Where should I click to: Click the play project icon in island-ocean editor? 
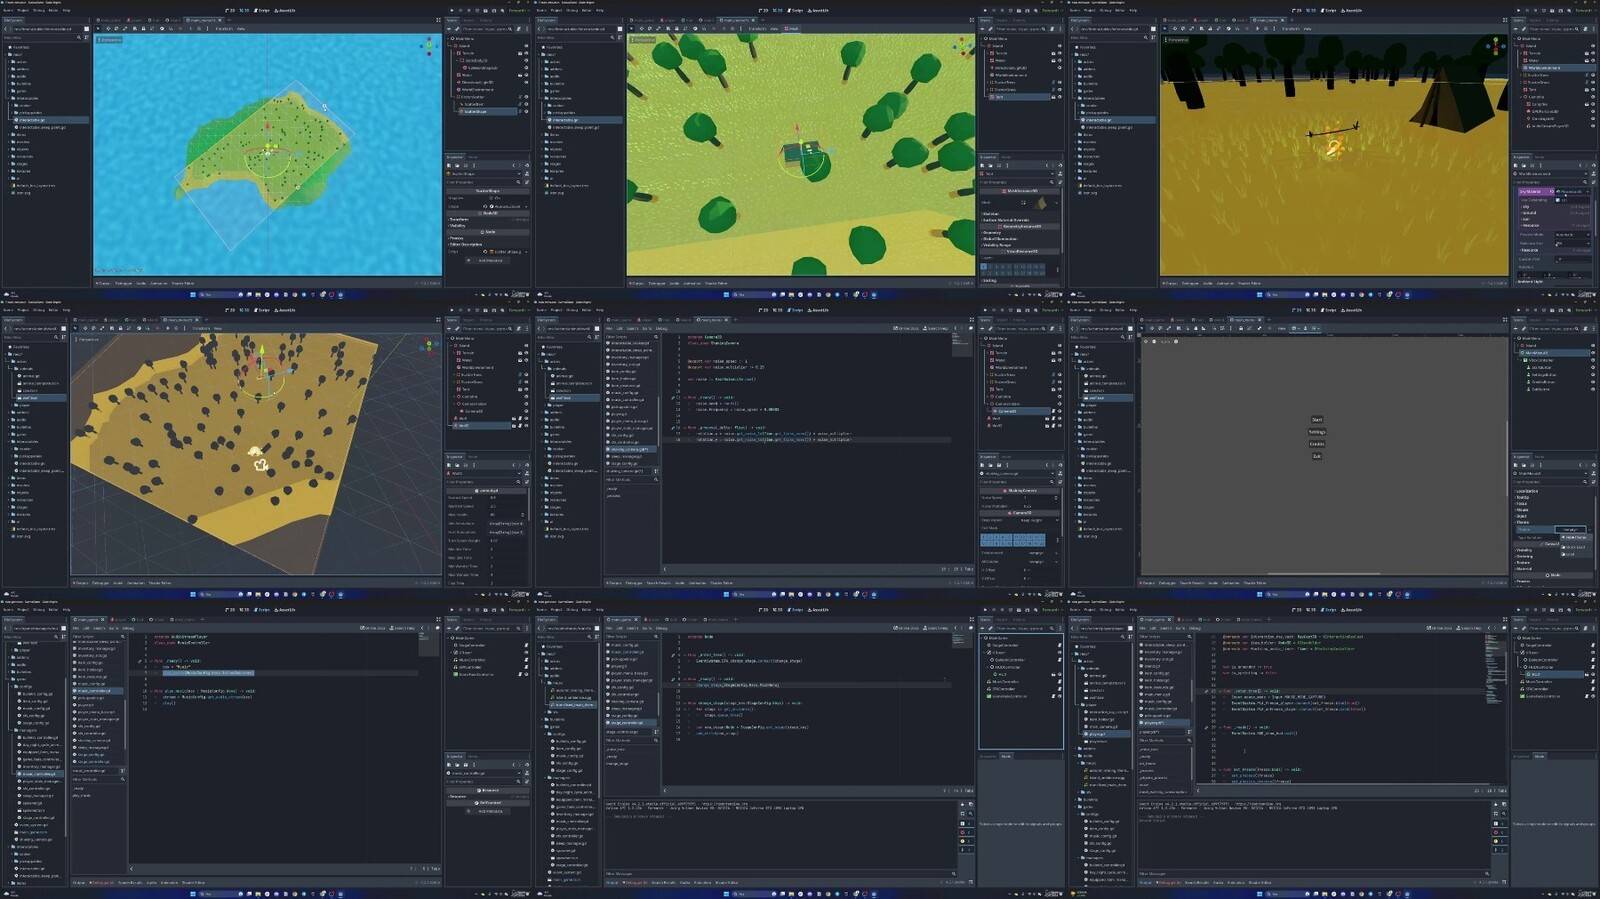click(x=451, y=10)
